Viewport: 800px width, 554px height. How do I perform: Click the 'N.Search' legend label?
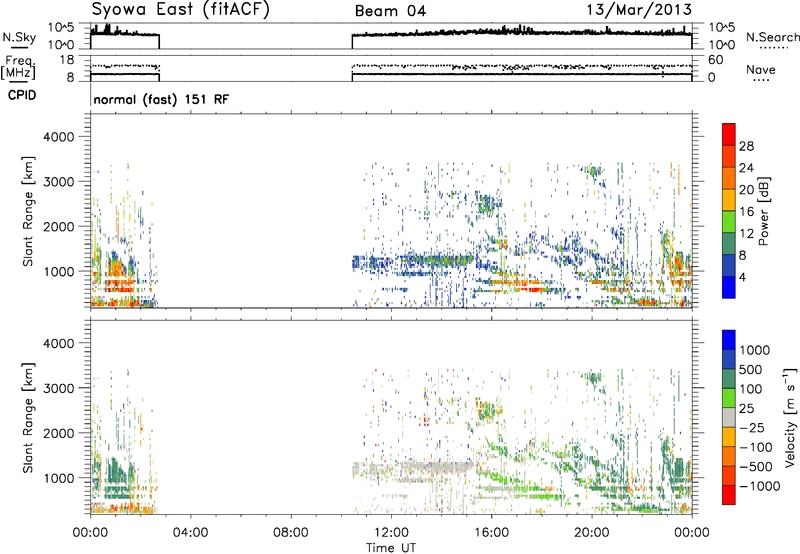tap(773, 37)
